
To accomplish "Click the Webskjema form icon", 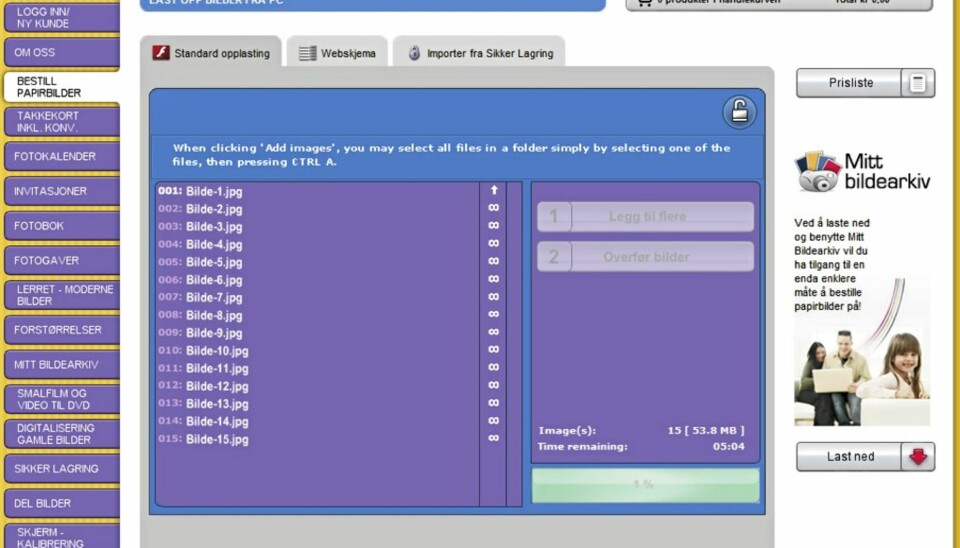I will (x=307, y=53).
